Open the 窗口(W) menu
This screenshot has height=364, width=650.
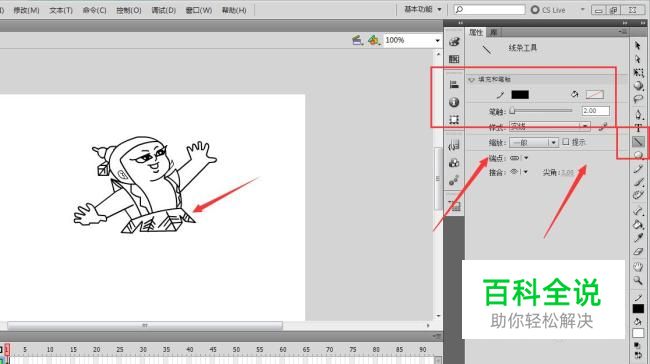tap(199, 10)
